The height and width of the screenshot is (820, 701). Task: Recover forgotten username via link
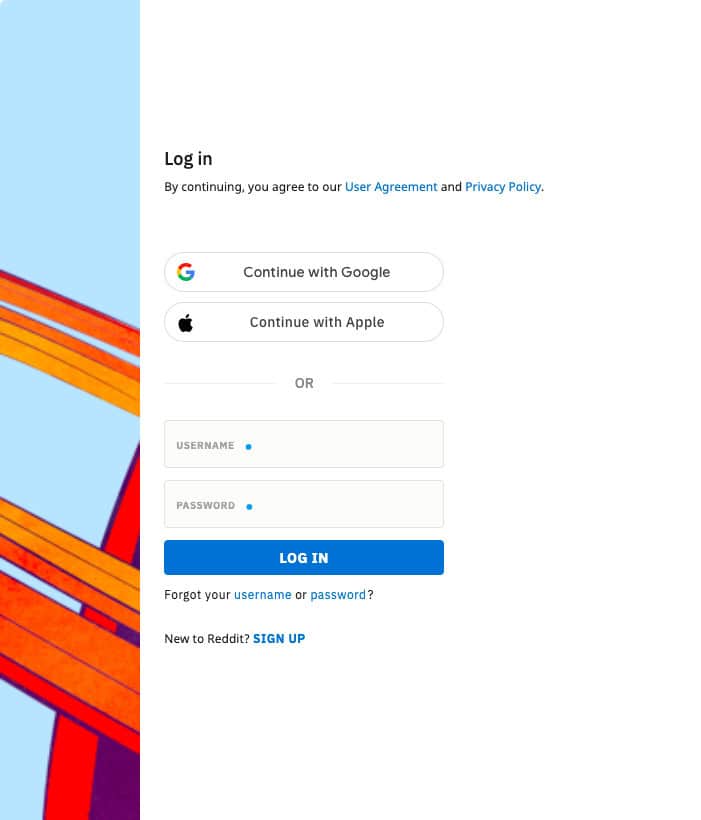click(263, 595)
